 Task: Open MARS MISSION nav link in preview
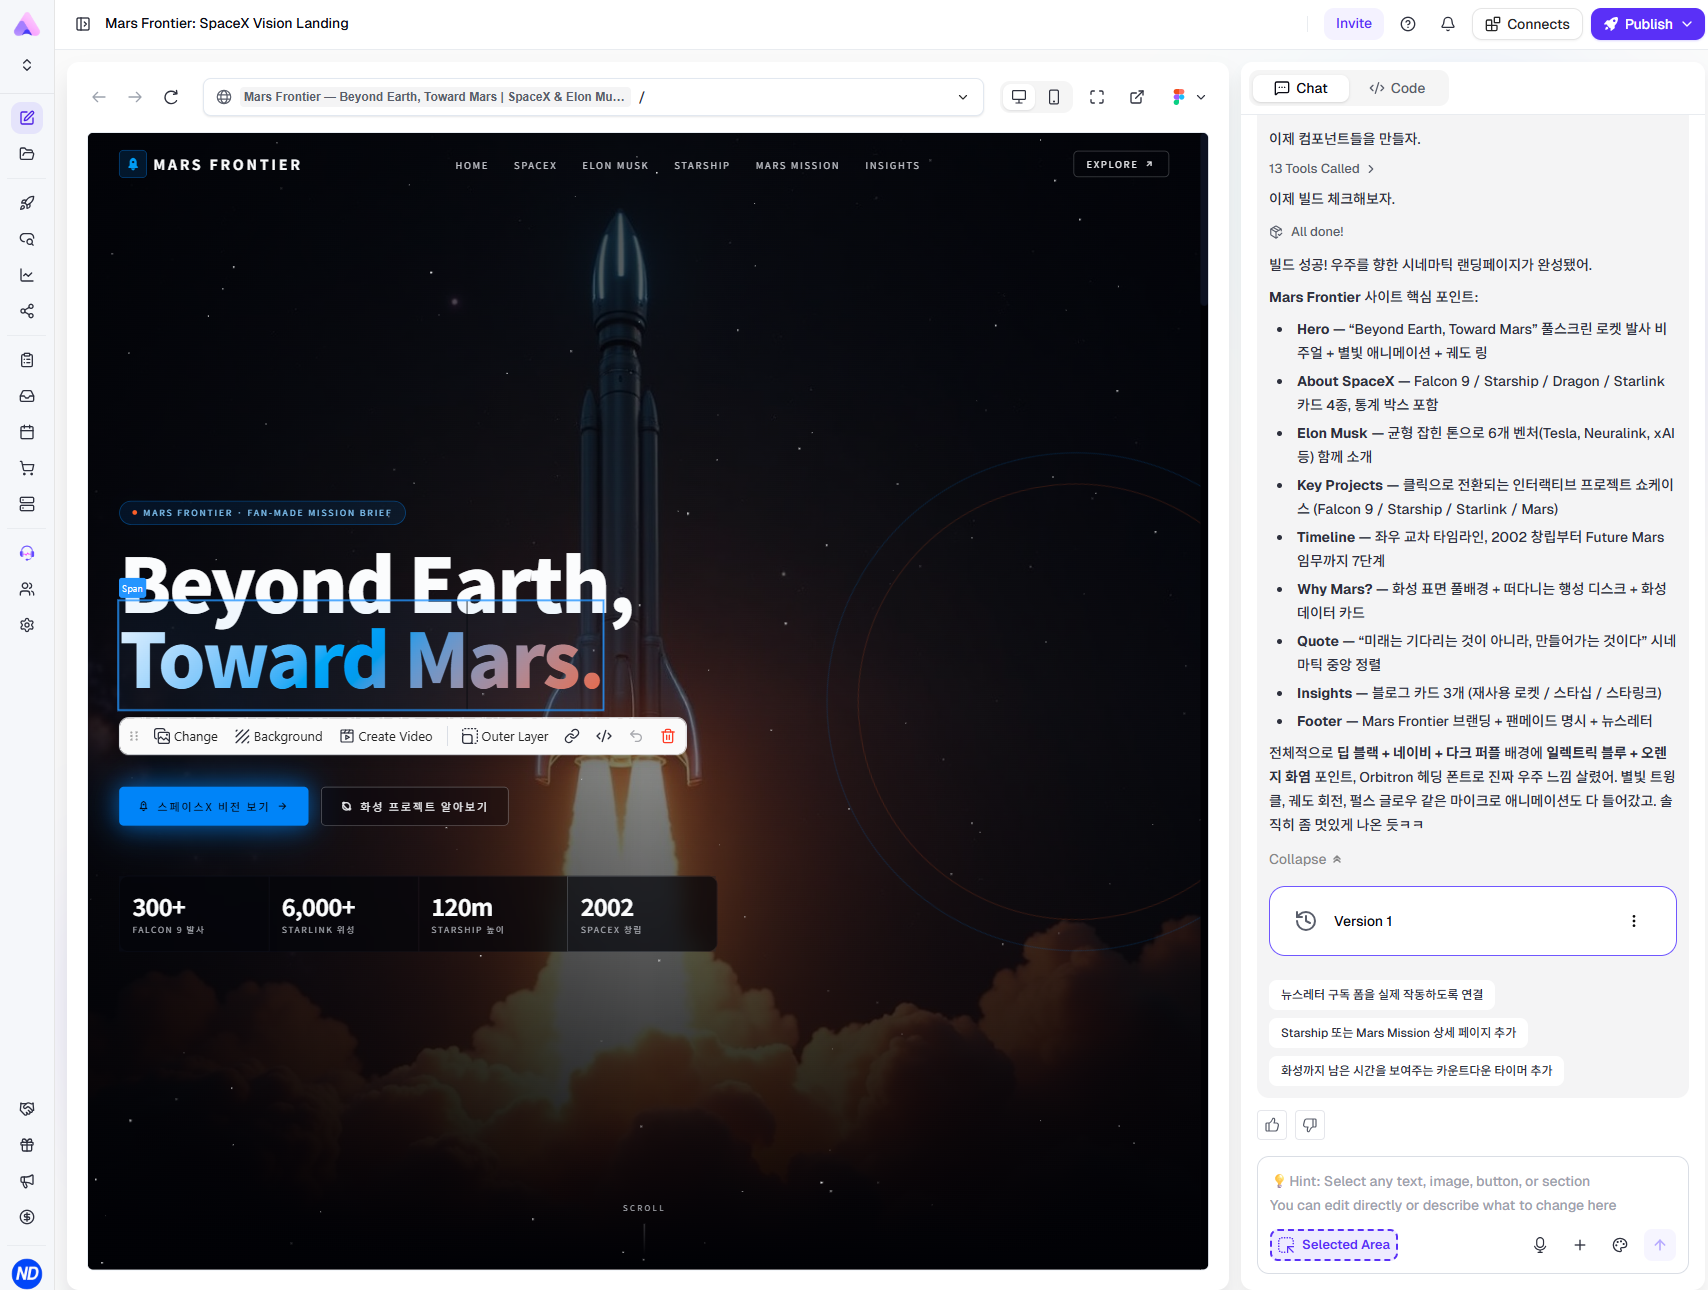pyautogui.click(x=797, y=166)
